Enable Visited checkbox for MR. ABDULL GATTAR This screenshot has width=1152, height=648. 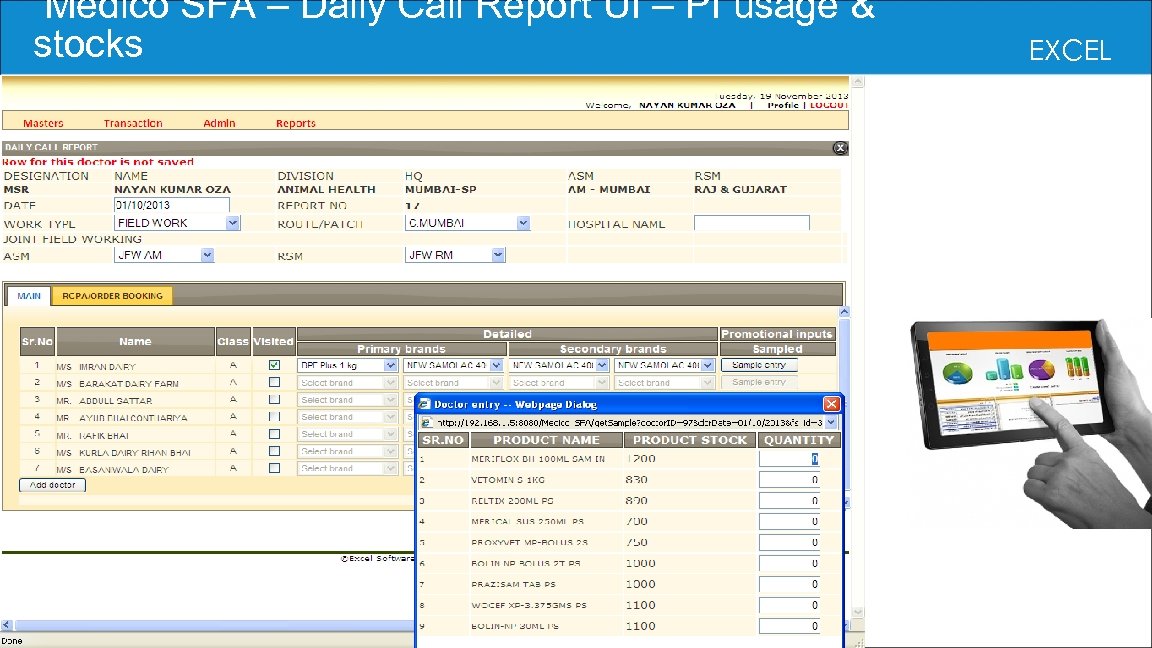point(274,398)
